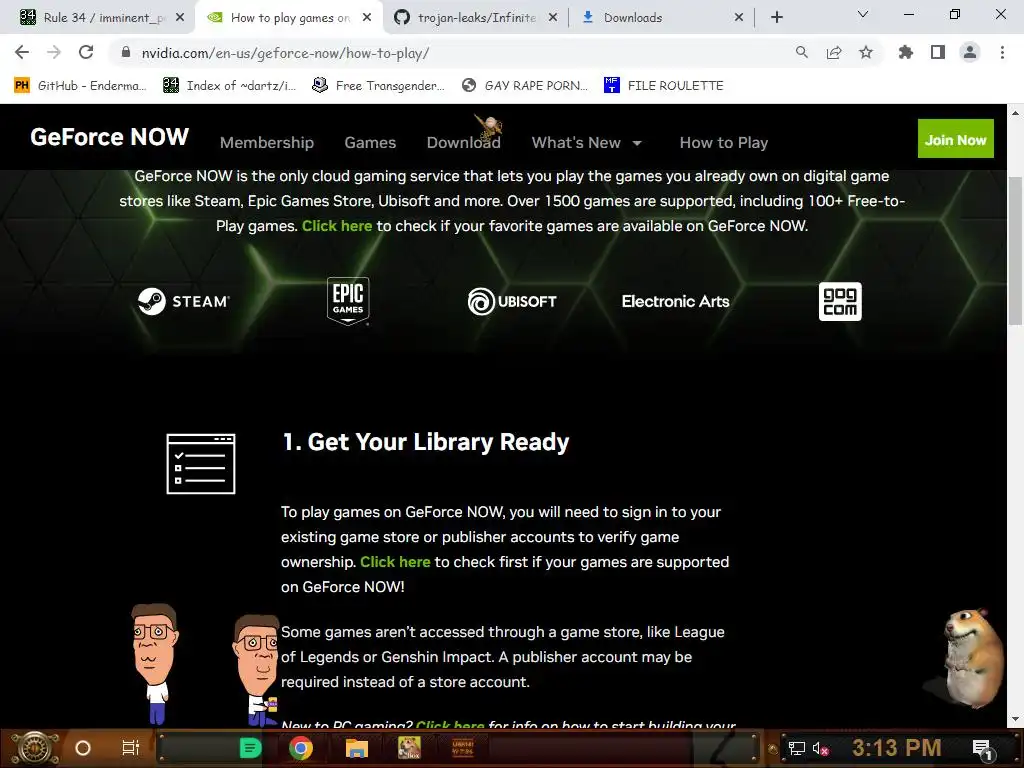Image resolution: width=1024 pixels, height=768 pixels.
Task: Open the Index of ~dartz bookmark
Action: click(x=229, y=86)
